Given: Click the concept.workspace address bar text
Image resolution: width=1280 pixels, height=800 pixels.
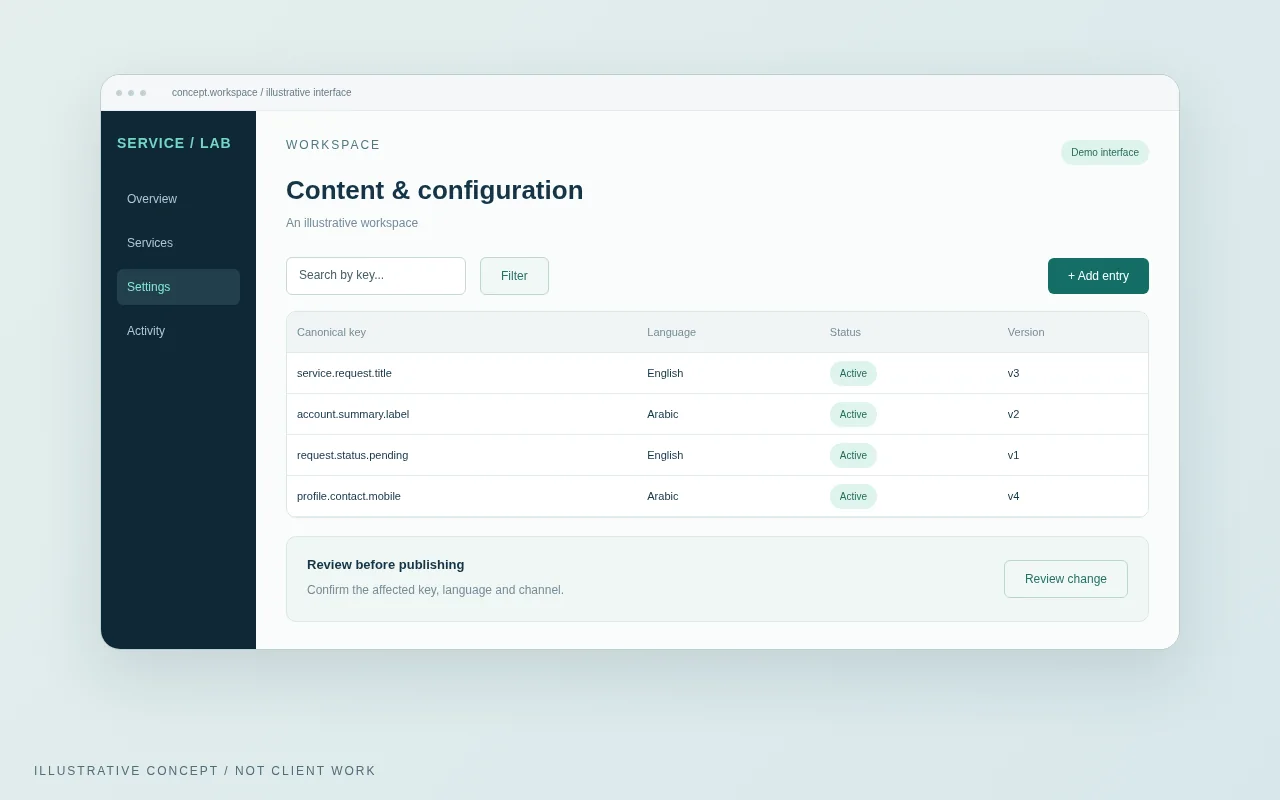Looking at the screenshot, I should (262, 93).
